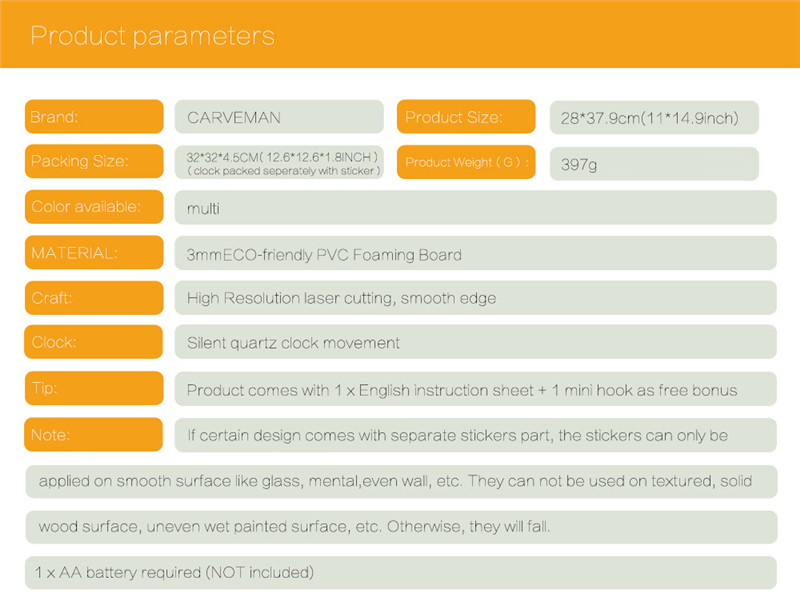Select the multi color value field
This screenshot has height=608, width=800.
[x=475, y=208]
